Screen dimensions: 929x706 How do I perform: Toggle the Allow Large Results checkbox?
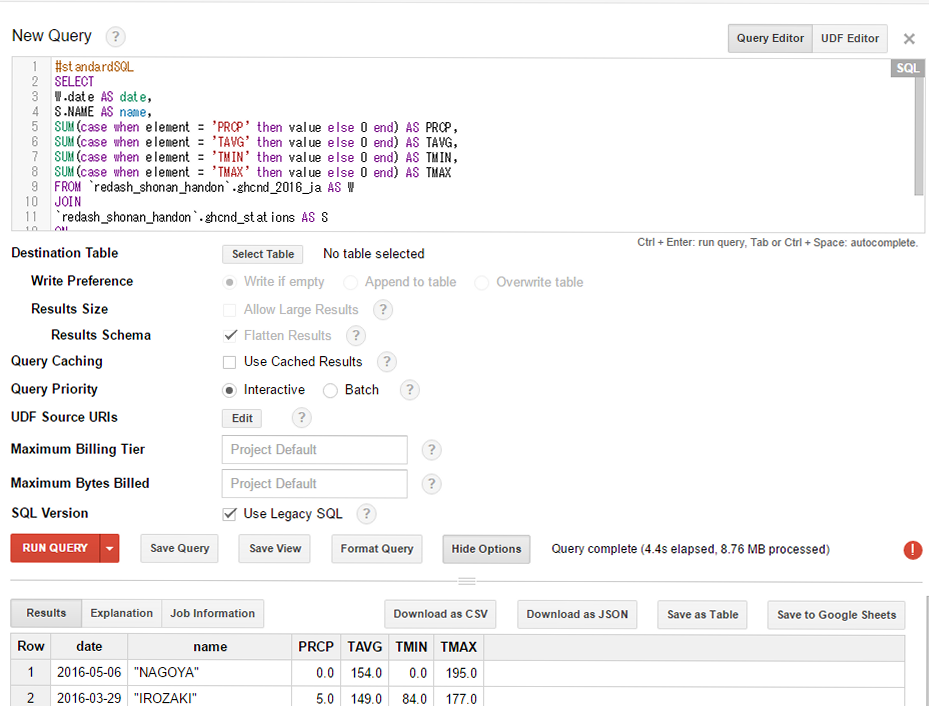[229, 310]
